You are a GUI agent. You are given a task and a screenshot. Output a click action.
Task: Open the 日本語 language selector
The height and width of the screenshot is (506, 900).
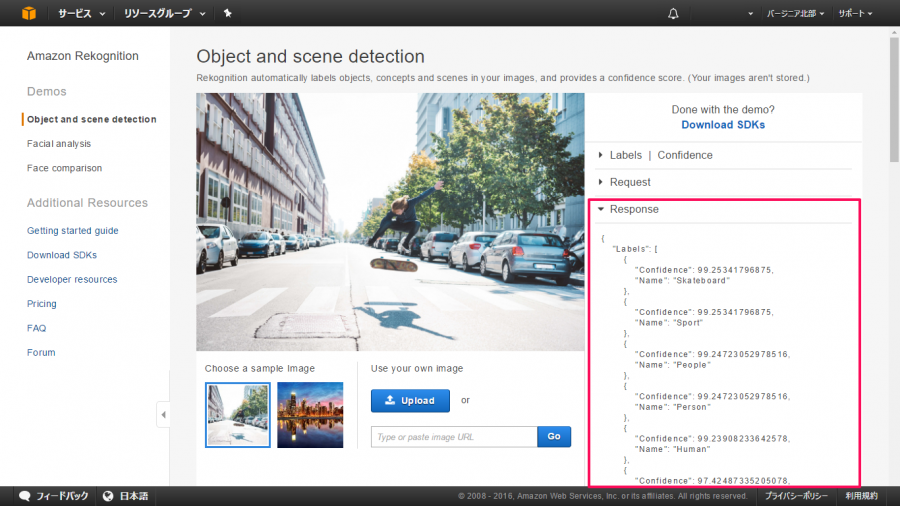click(x=133, y=496)
